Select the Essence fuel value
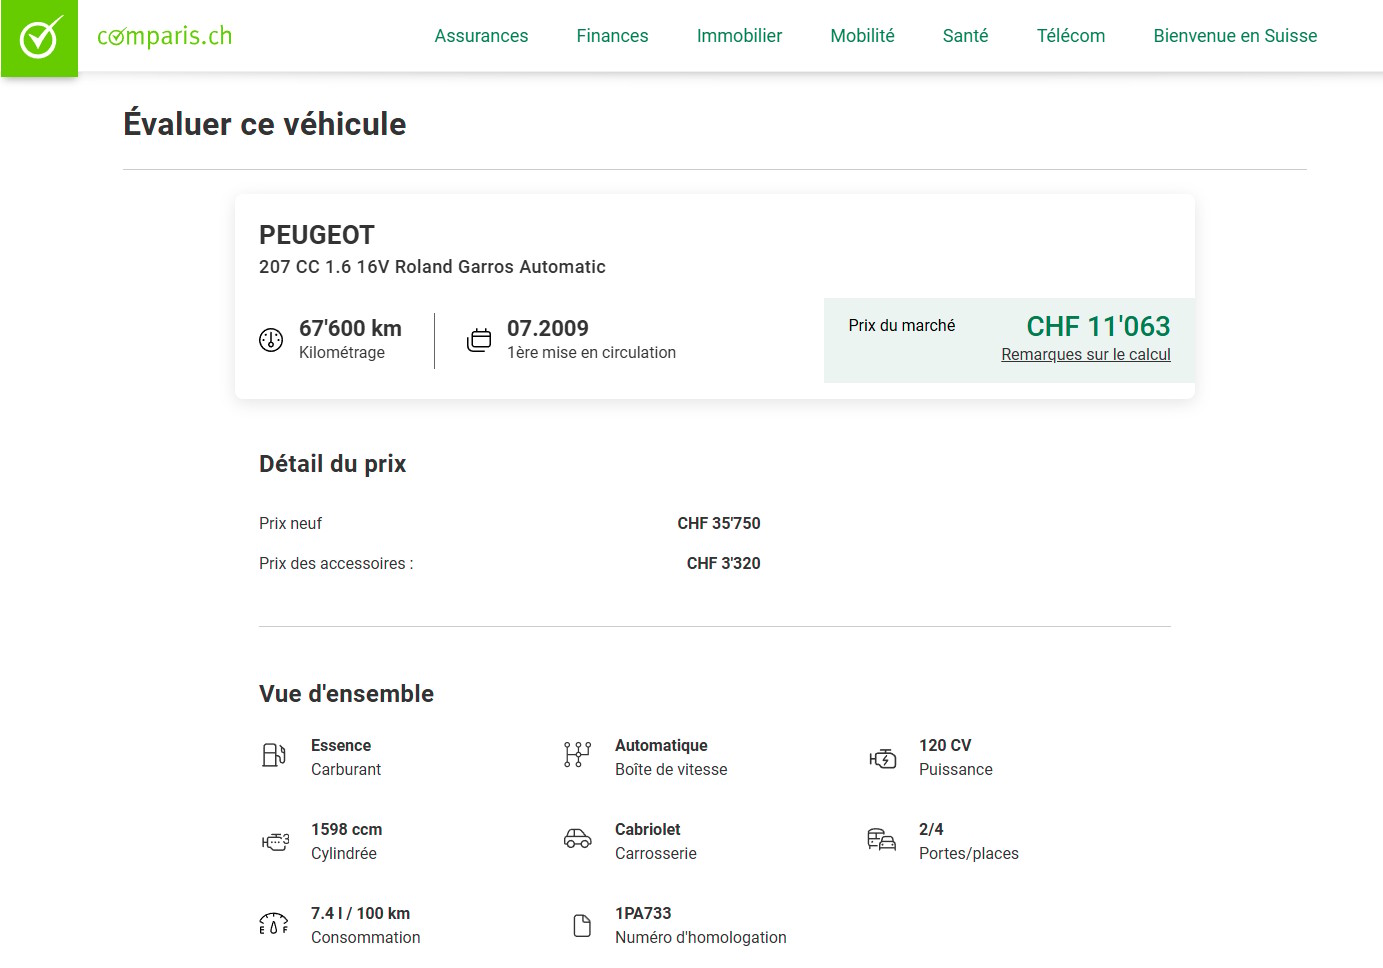Screen dimensions: 1383x968 (341, 745)
